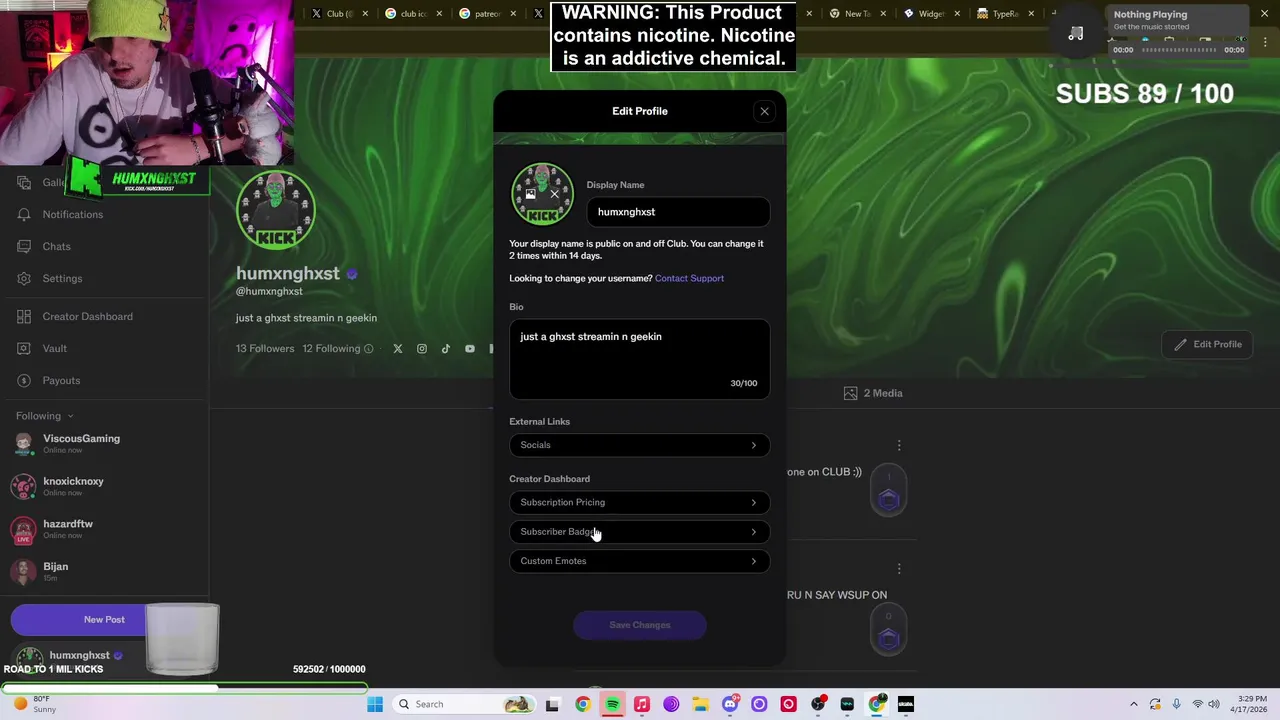
Task: Open the Instagram profile social icon
Action: point(422,349)
